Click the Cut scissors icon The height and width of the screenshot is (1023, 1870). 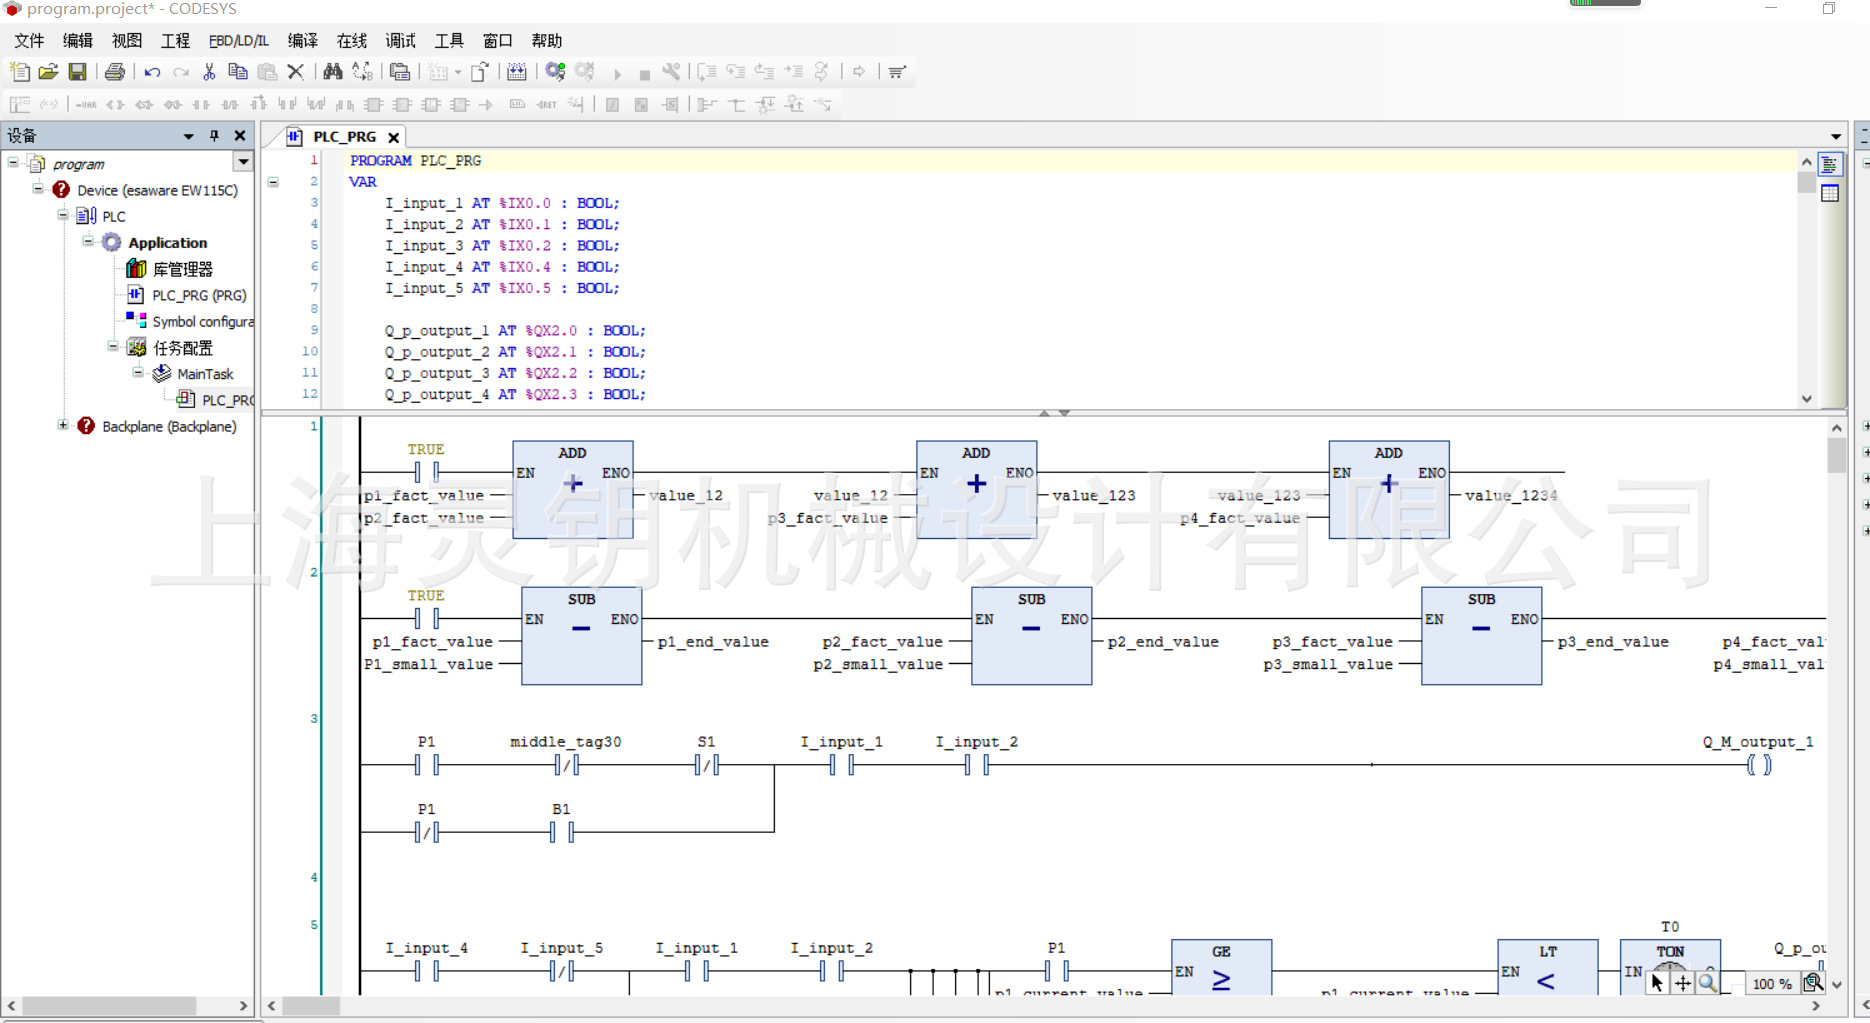click(x=209, y=72)
